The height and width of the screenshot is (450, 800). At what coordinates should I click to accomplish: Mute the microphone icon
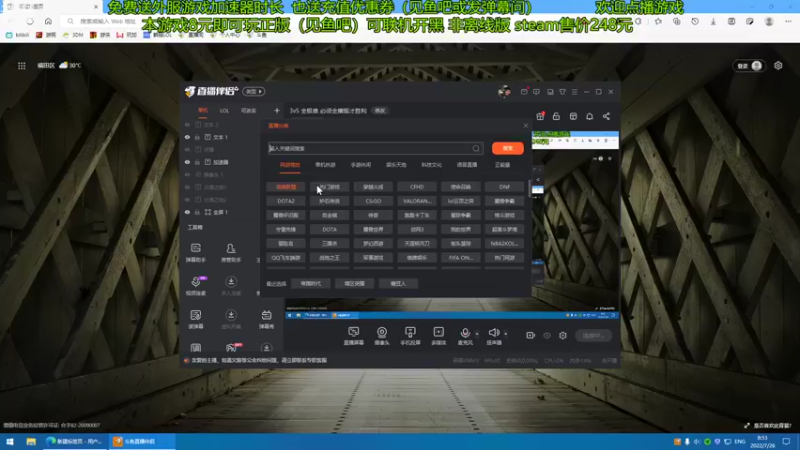click(x=465, y=333)
